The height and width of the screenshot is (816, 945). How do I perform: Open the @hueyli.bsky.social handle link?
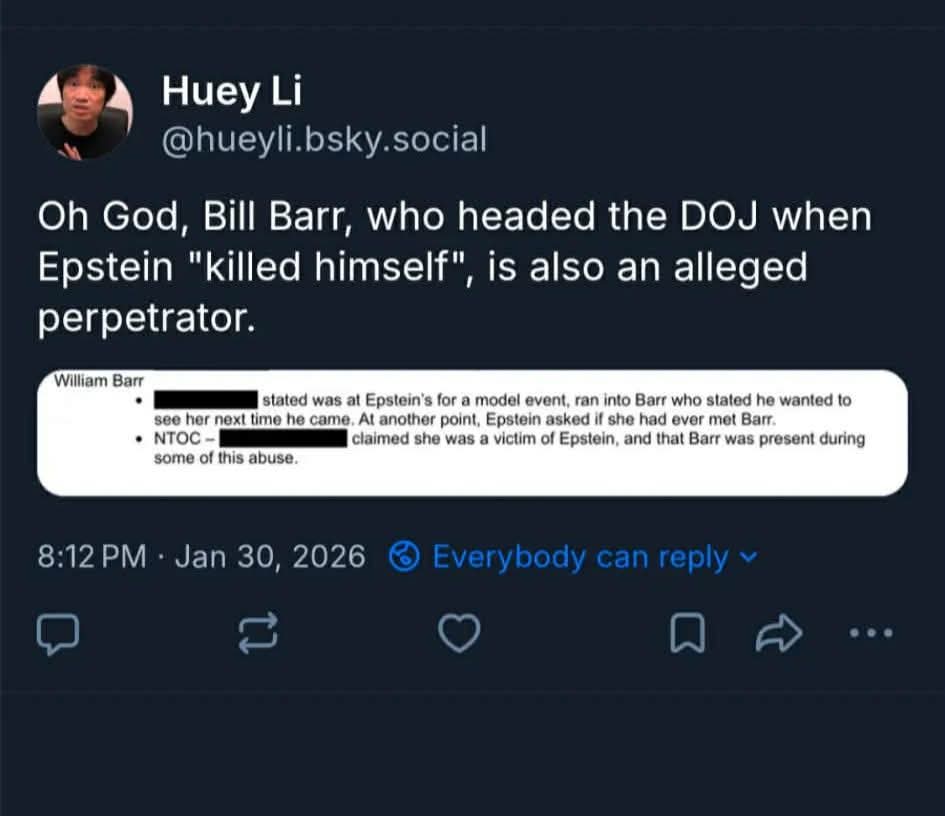(324, 140)
